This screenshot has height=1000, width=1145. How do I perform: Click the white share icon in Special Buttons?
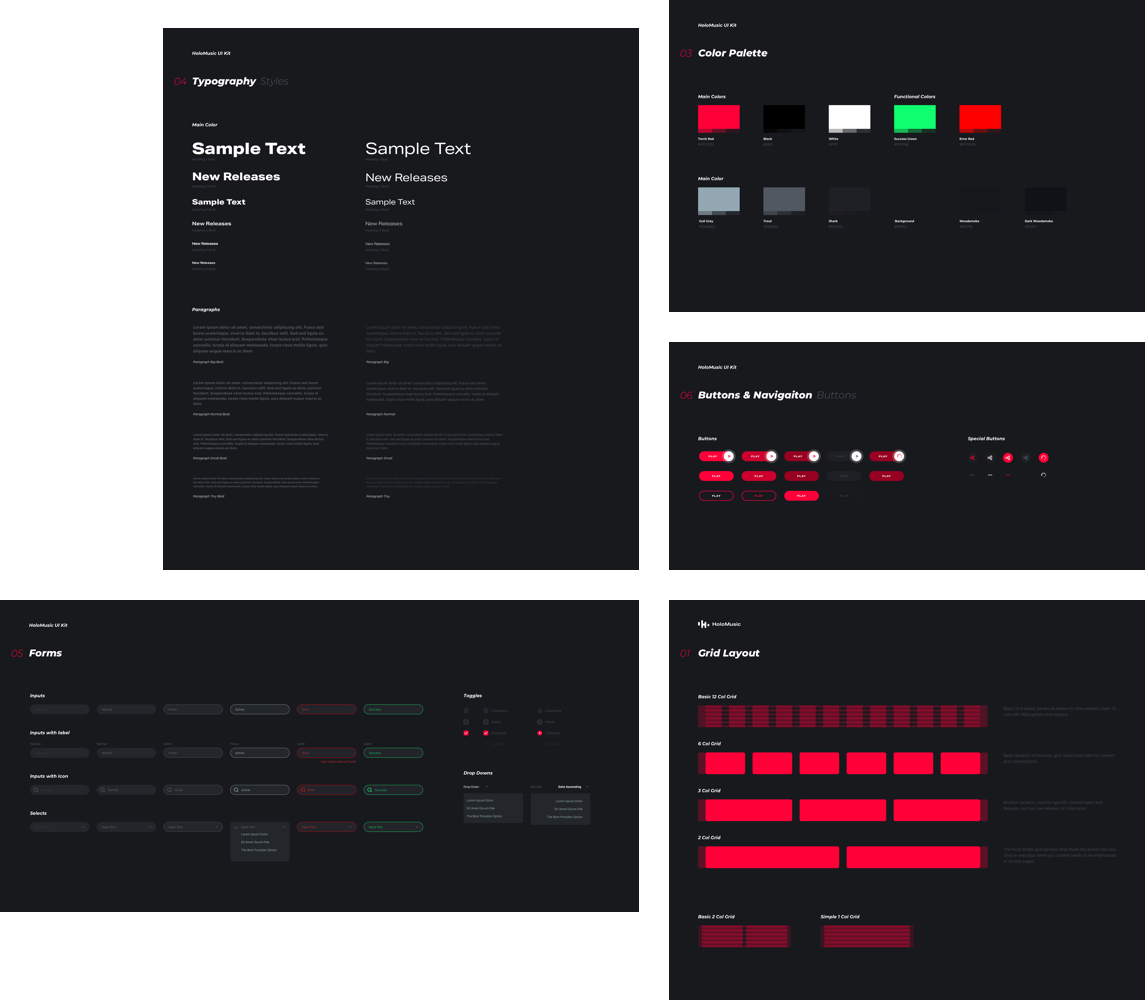990,458
